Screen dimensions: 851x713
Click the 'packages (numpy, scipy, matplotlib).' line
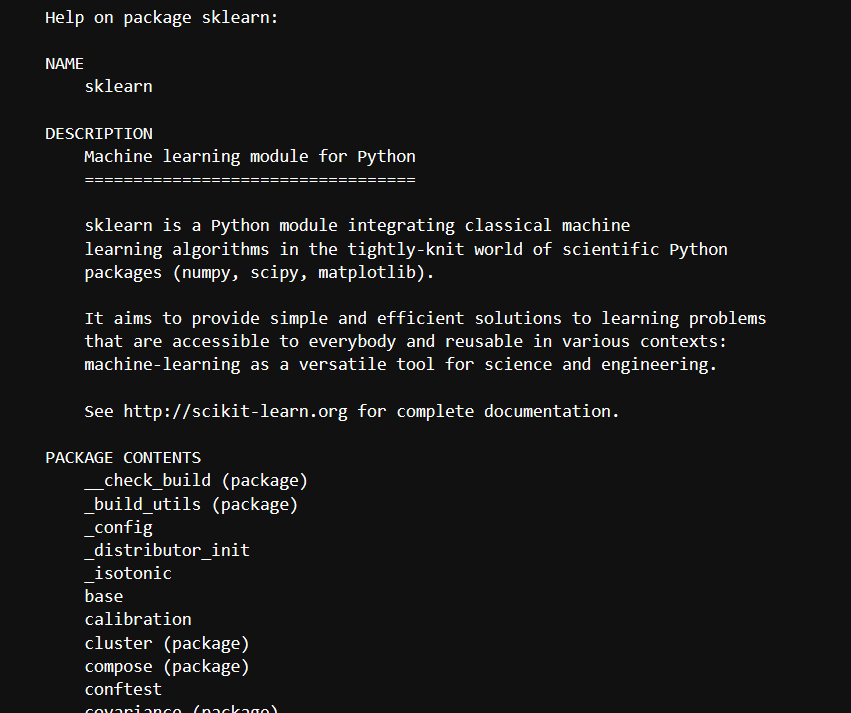pos(259,273)
